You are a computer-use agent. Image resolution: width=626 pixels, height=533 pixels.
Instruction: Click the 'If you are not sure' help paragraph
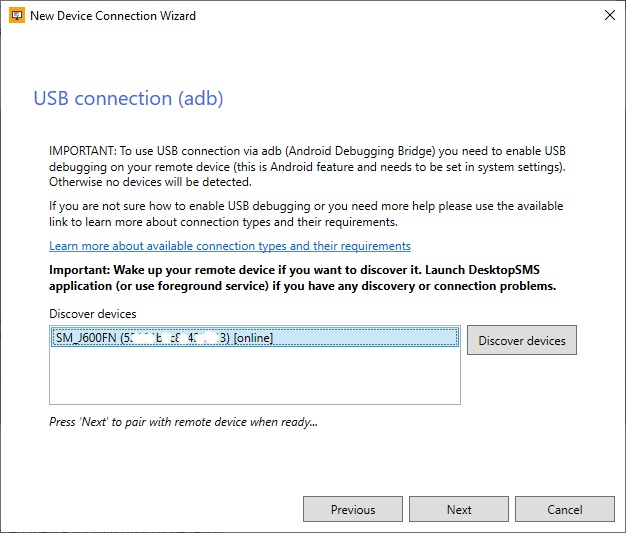click(x=305, y=214)
